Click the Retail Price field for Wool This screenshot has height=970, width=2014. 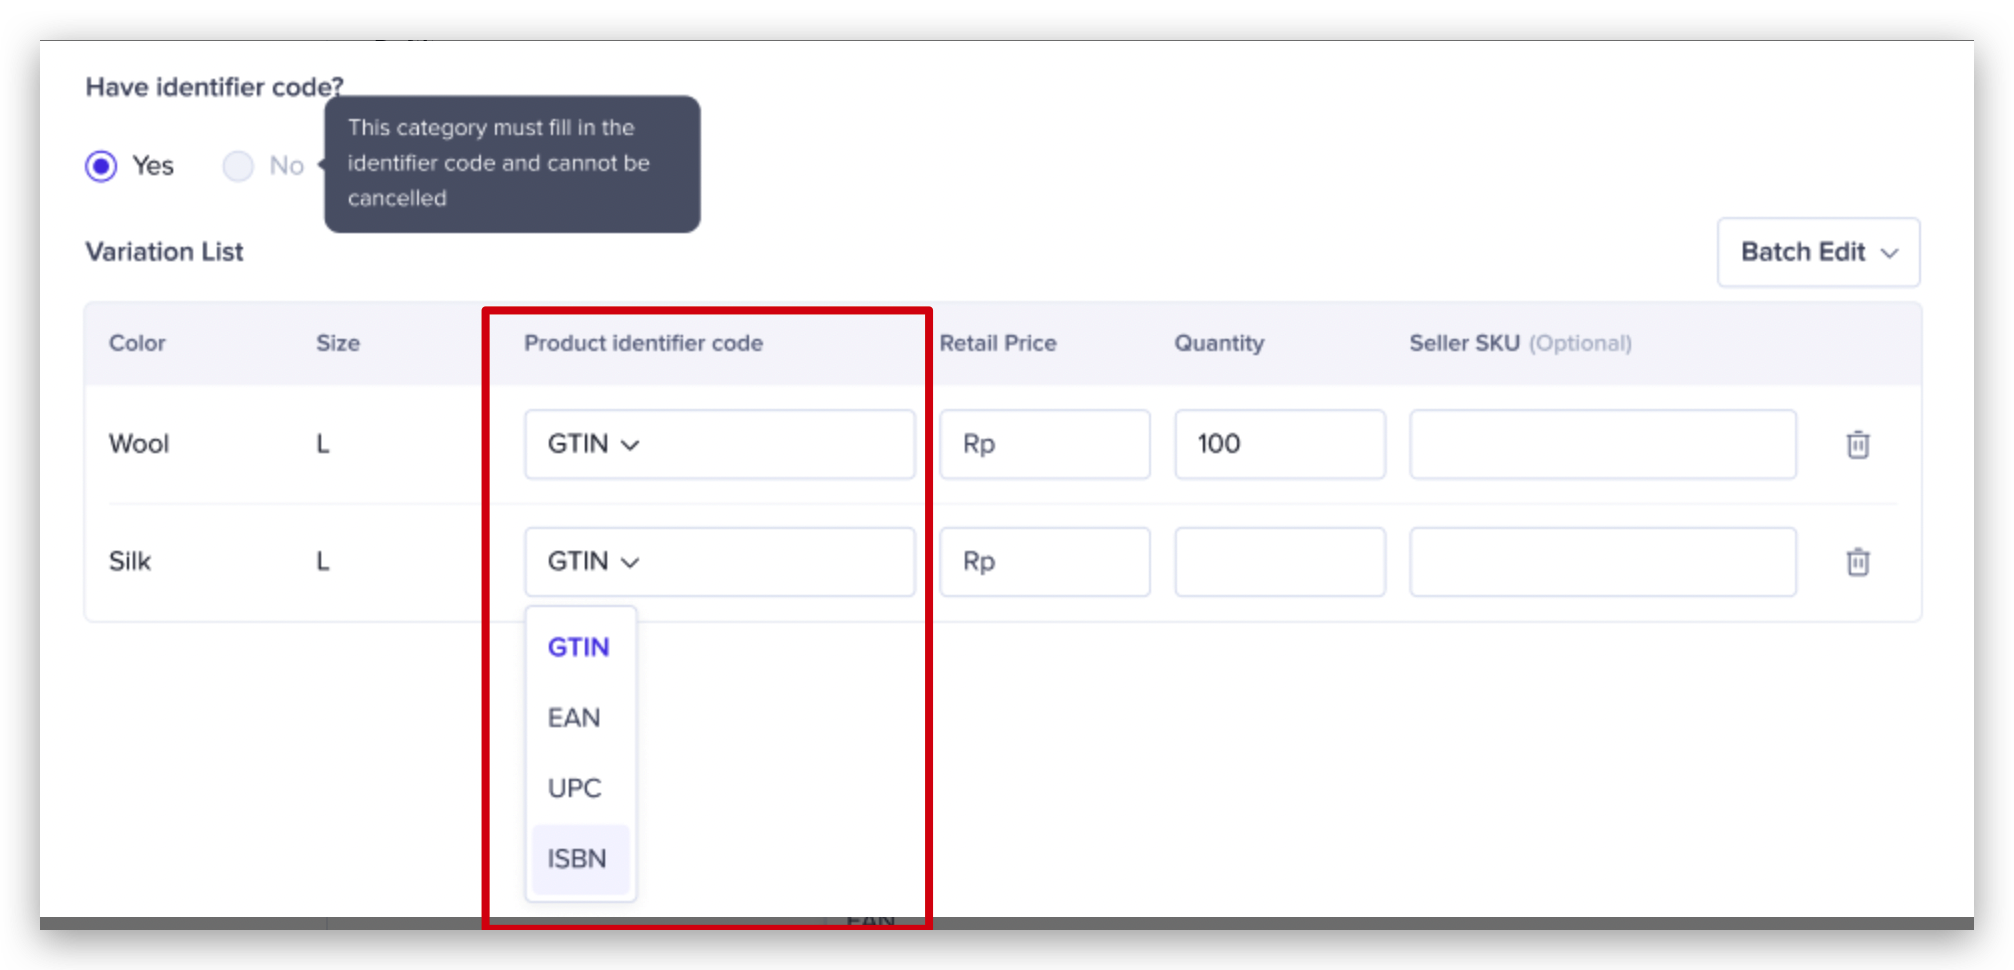tap(1044, 443)
